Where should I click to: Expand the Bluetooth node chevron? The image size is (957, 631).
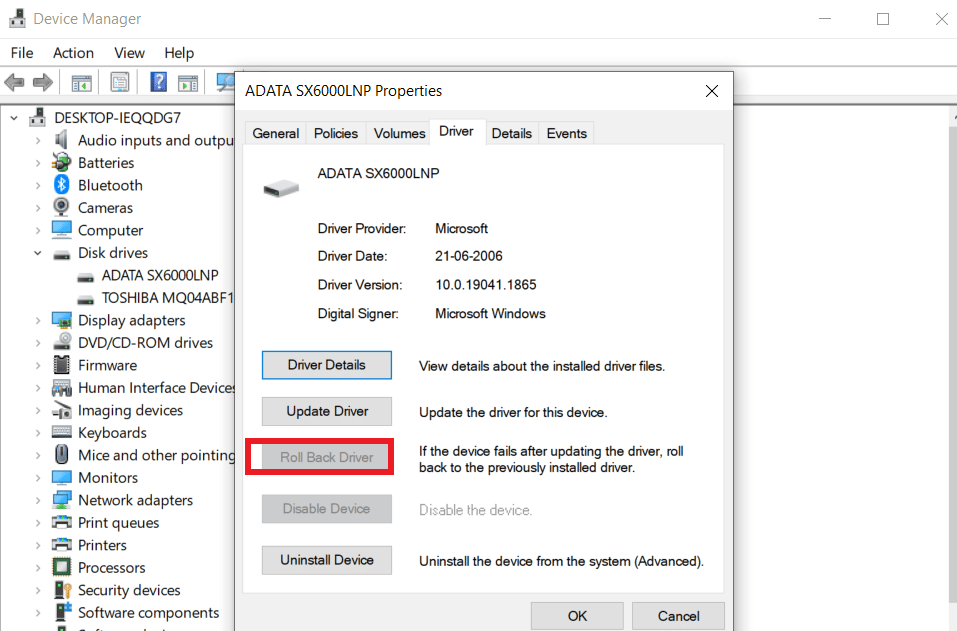coord(38,186)
